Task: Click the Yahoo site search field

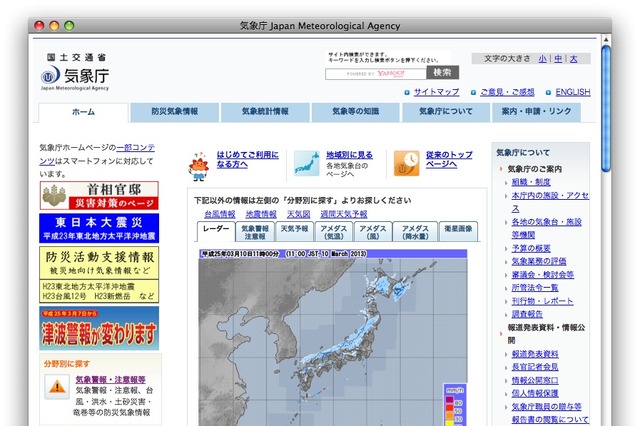Action: 376,74
